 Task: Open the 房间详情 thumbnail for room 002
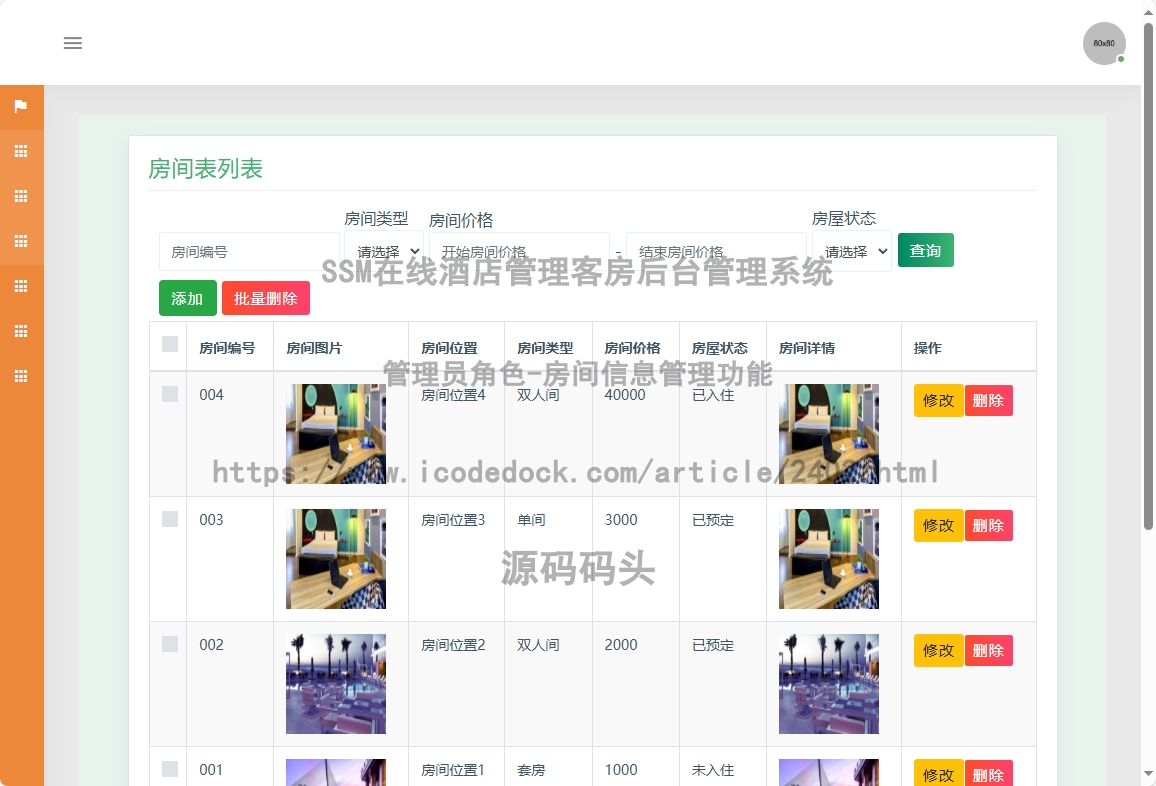pos(829,684)
